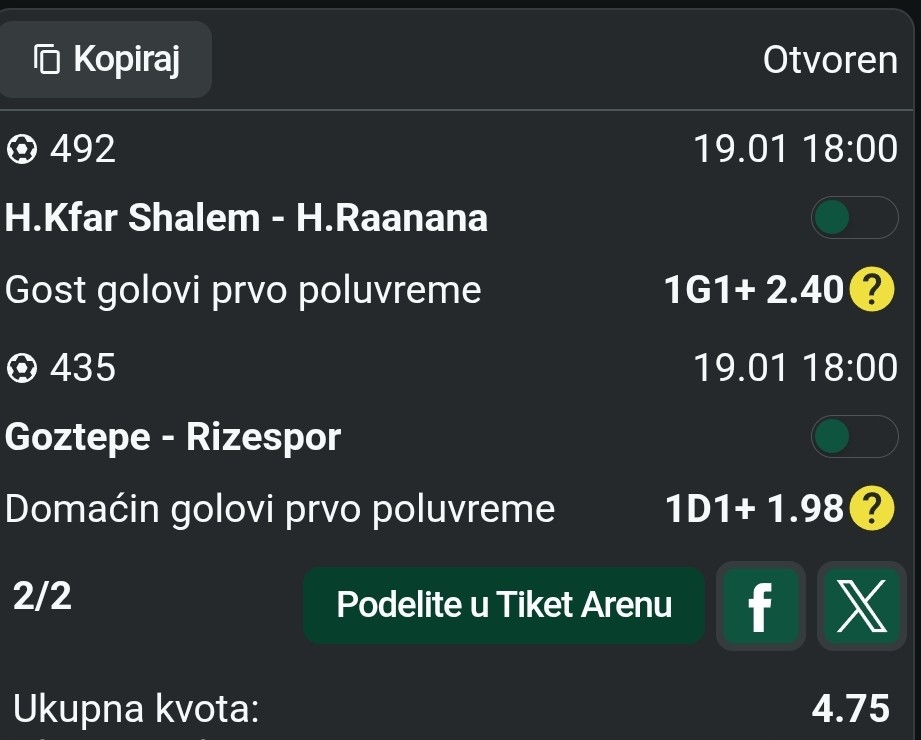The image size is (921, 740).
Task: Click the 2/2 selections counter
Action: coord(42,596)
